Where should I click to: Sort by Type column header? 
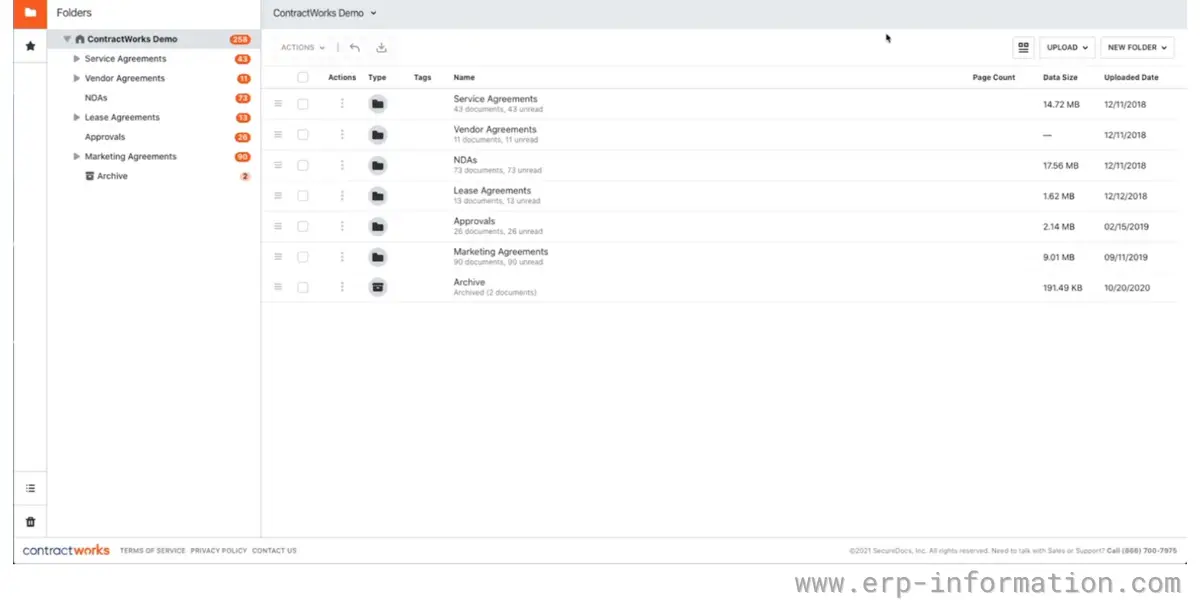[377, 77]
